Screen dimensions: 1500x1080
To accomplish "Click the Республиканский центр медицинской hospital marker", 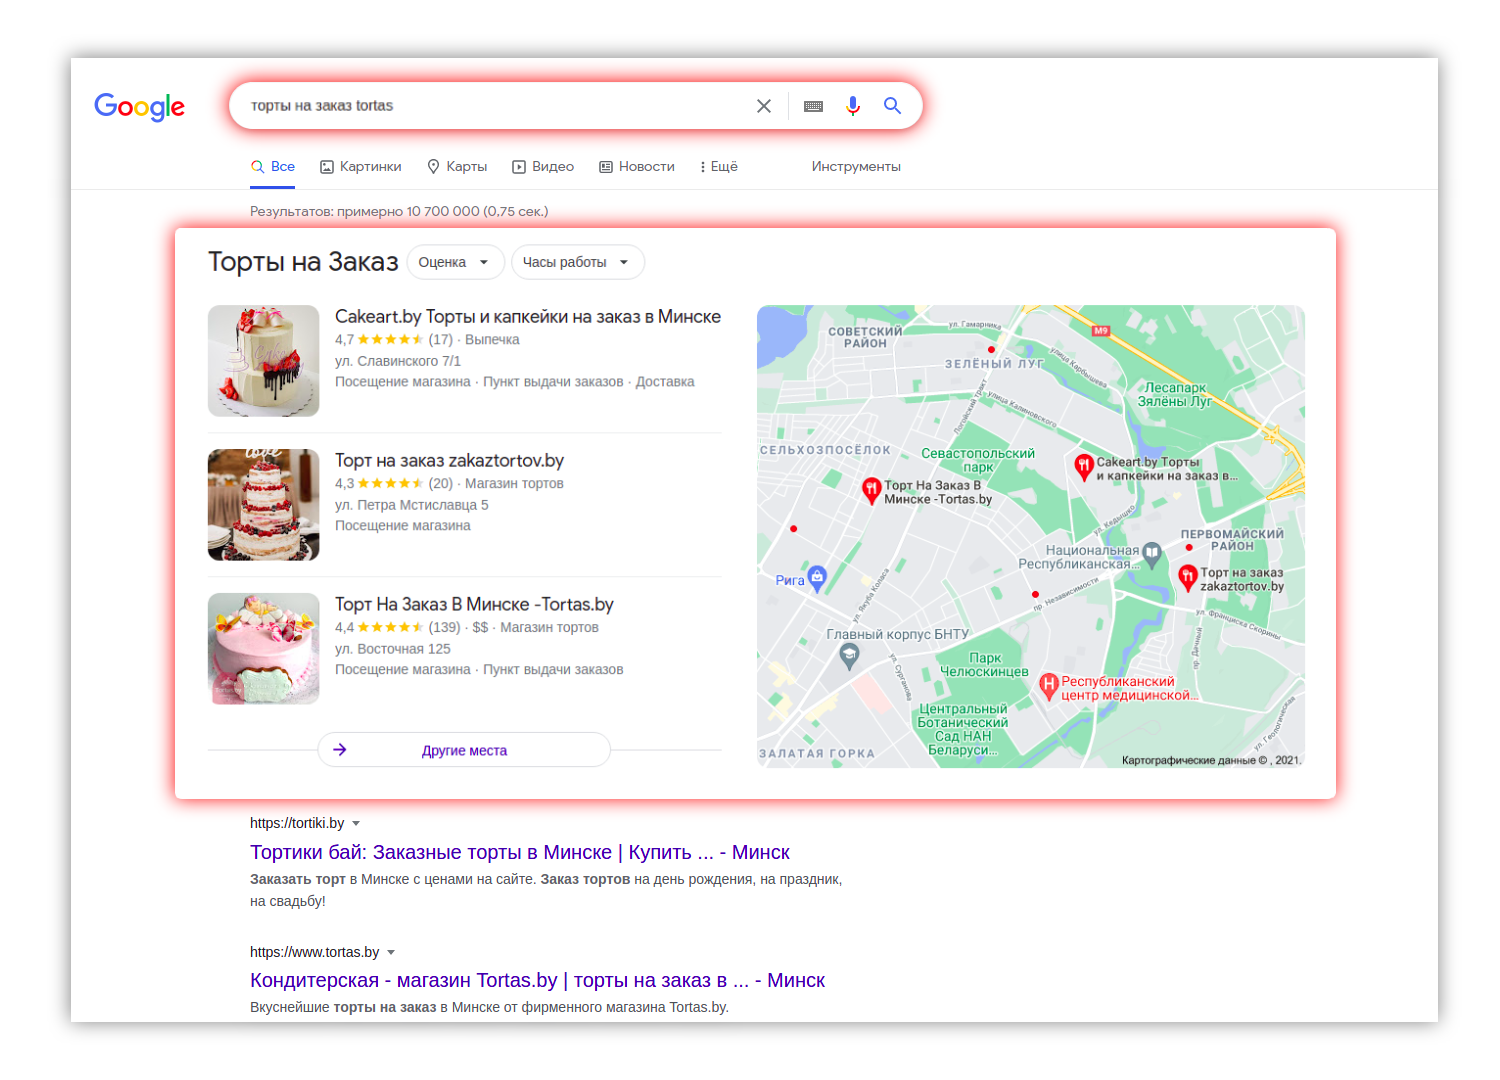I will point(1048,686).
